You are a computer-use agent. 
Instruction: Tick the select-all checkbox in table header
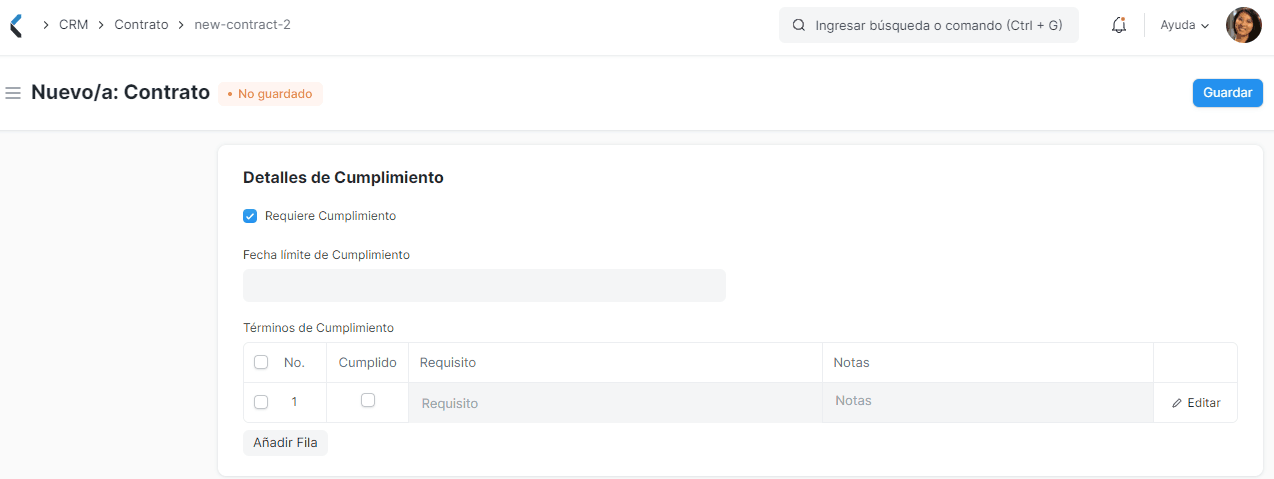click(x=261, y=362)
